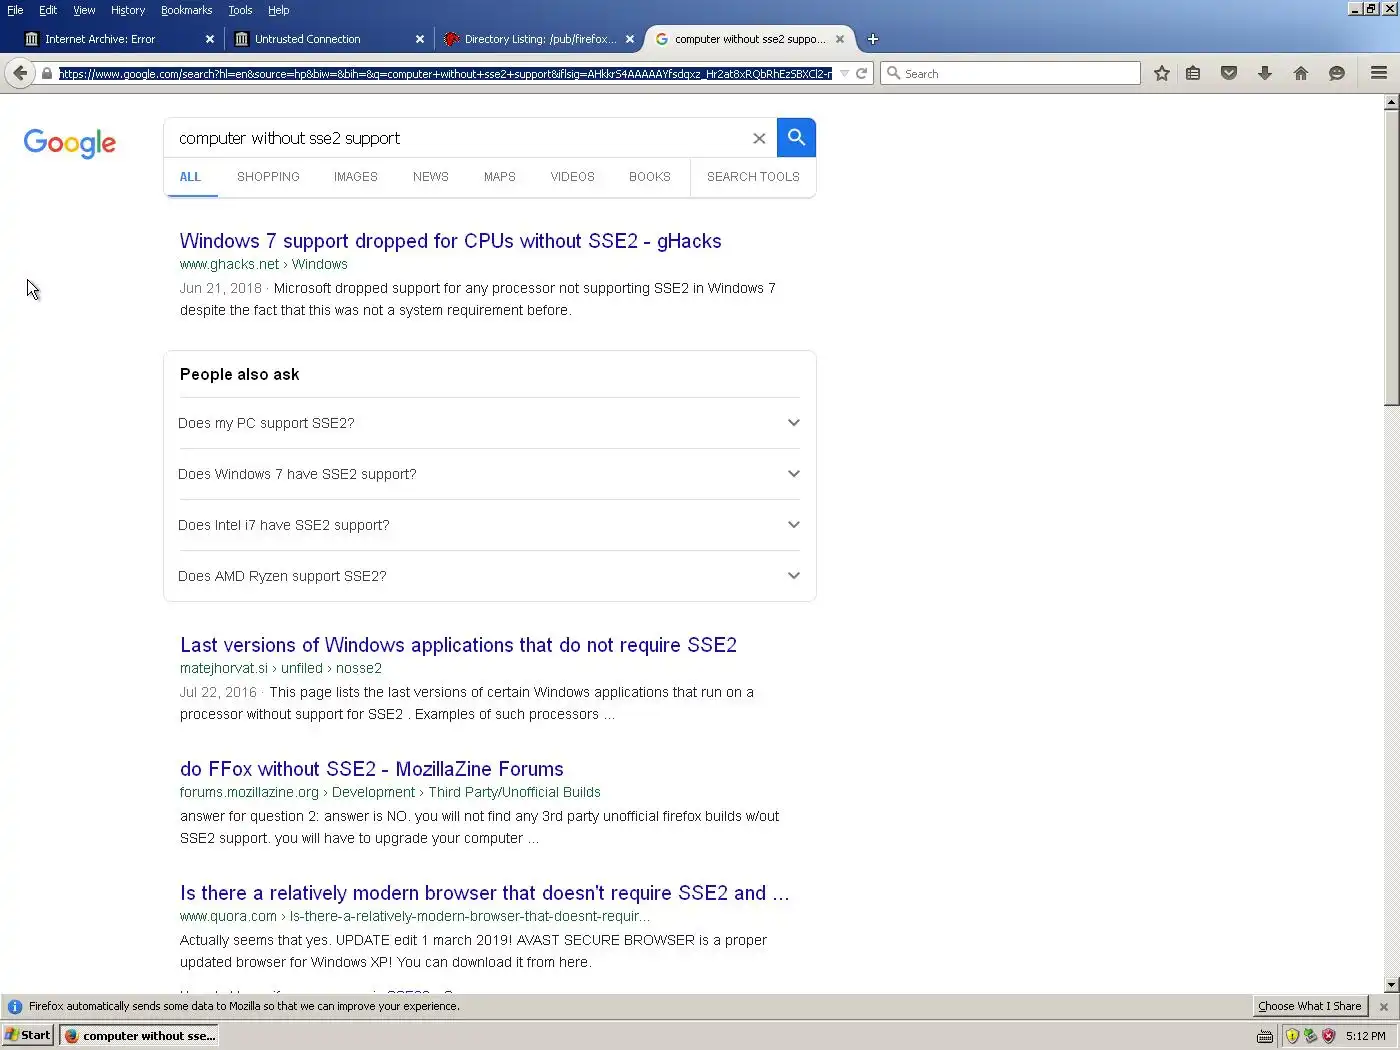Screen dimensions: 1400x1050
Task: Click the Hello chat smiley icon
Action: [1337, 73]
